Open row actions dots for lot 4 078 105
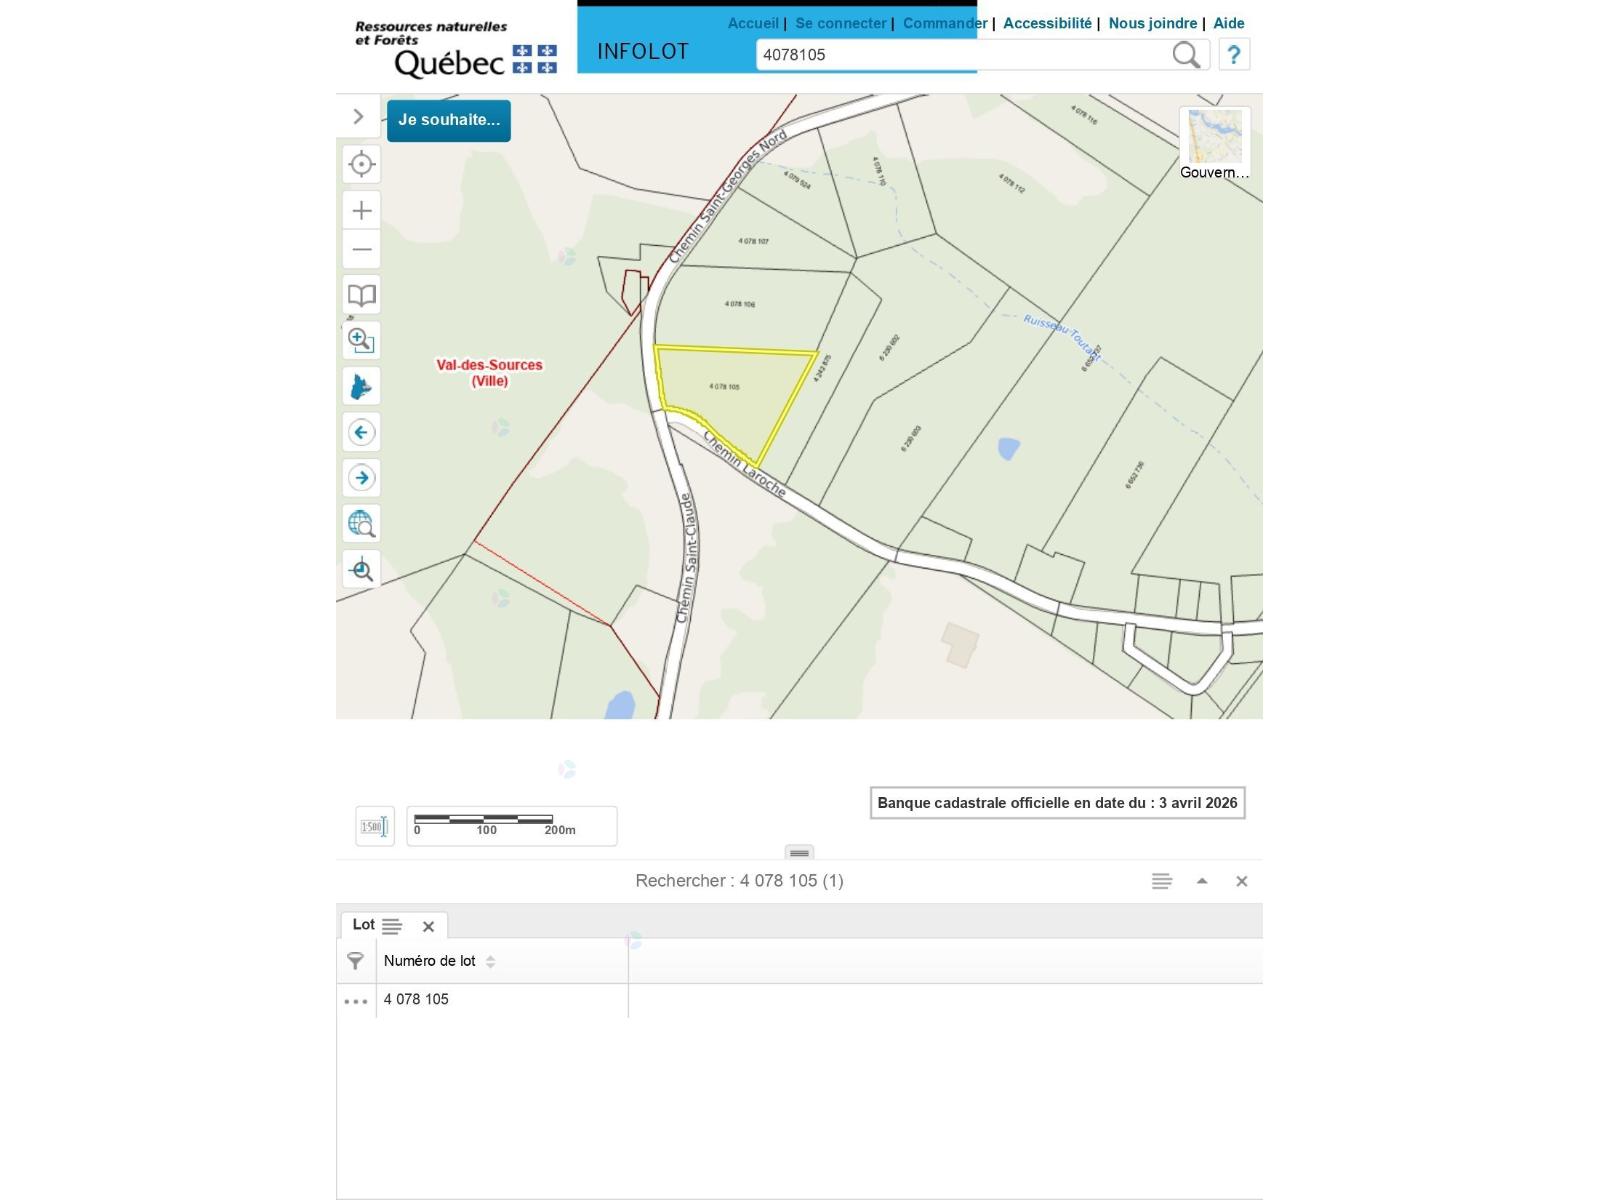This screenshot has width=1600, height=1200. (x=356, y=1001)
